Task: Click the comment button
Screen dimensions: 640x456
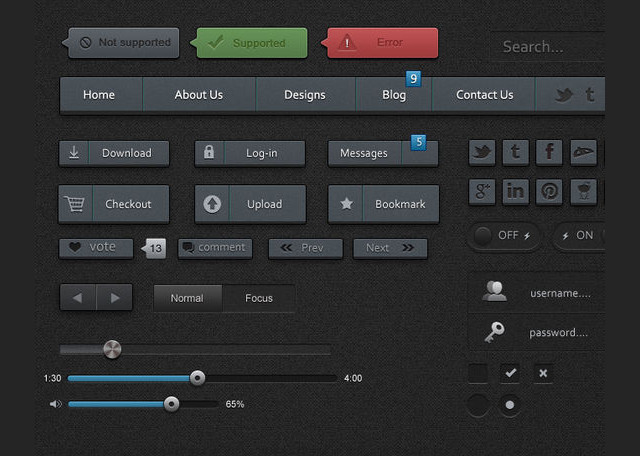Action: tap(215, 249)
